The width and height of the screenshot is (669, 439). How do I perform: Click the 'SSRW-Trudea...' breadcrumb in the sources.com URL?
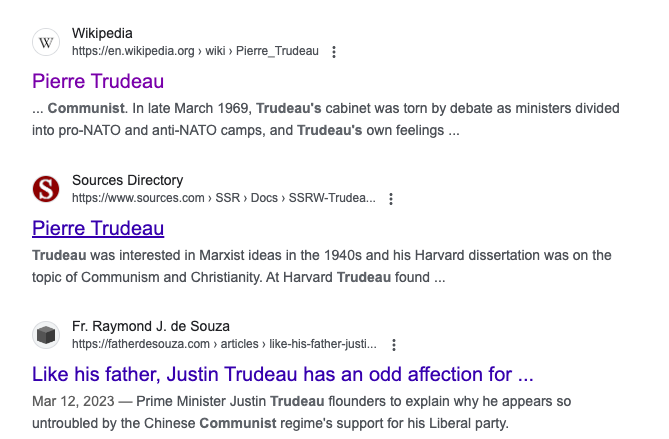pos(332,198)
